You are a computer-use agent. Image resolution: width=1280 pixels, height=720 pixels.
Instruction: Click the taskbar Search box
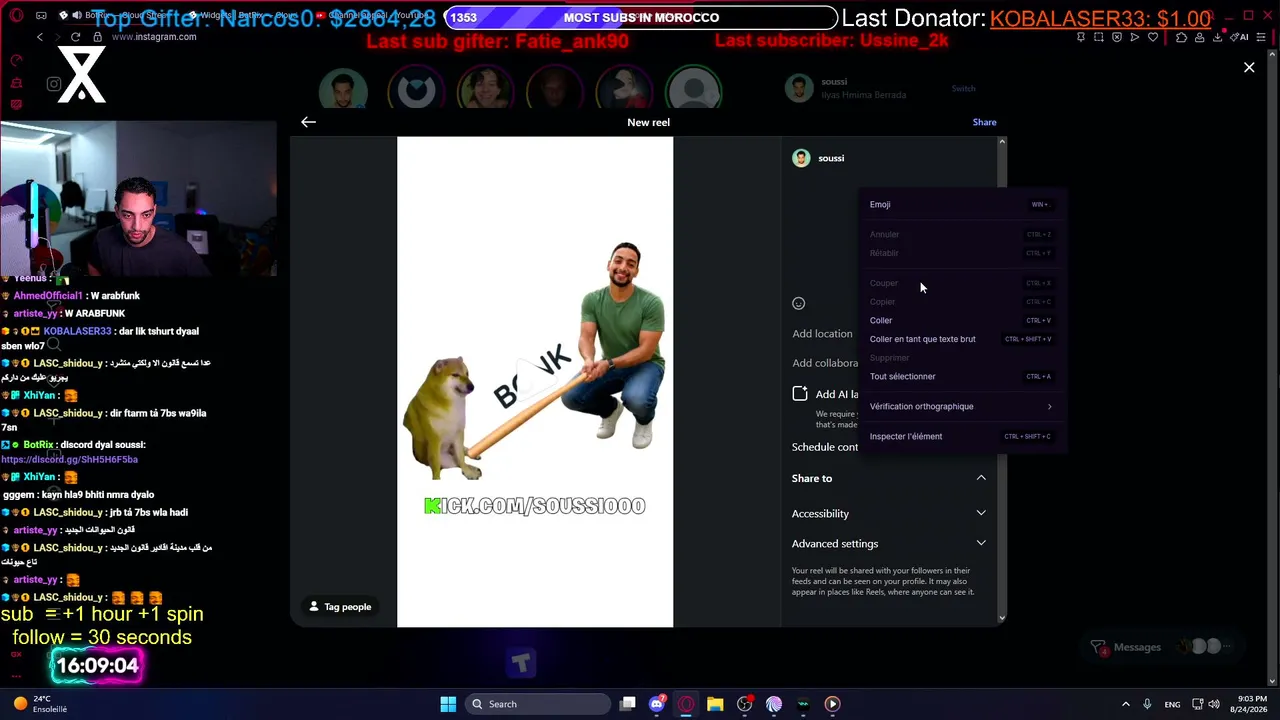click(x=537, y=704)
